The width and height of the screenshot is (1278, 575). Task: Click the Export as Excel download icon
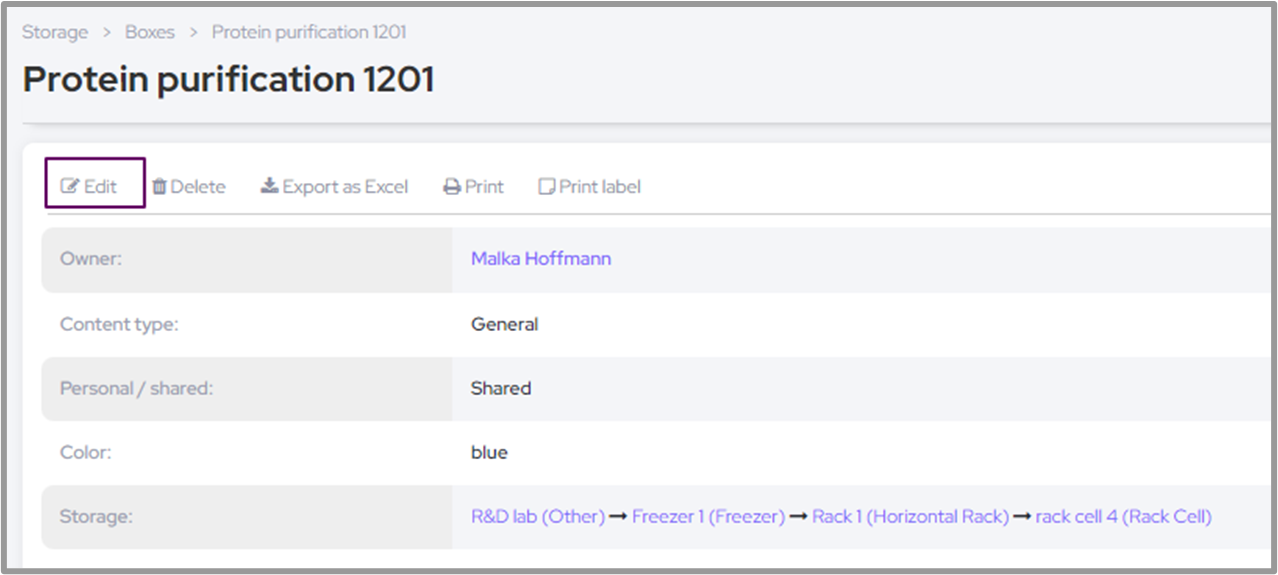click(x=269, y=186)
